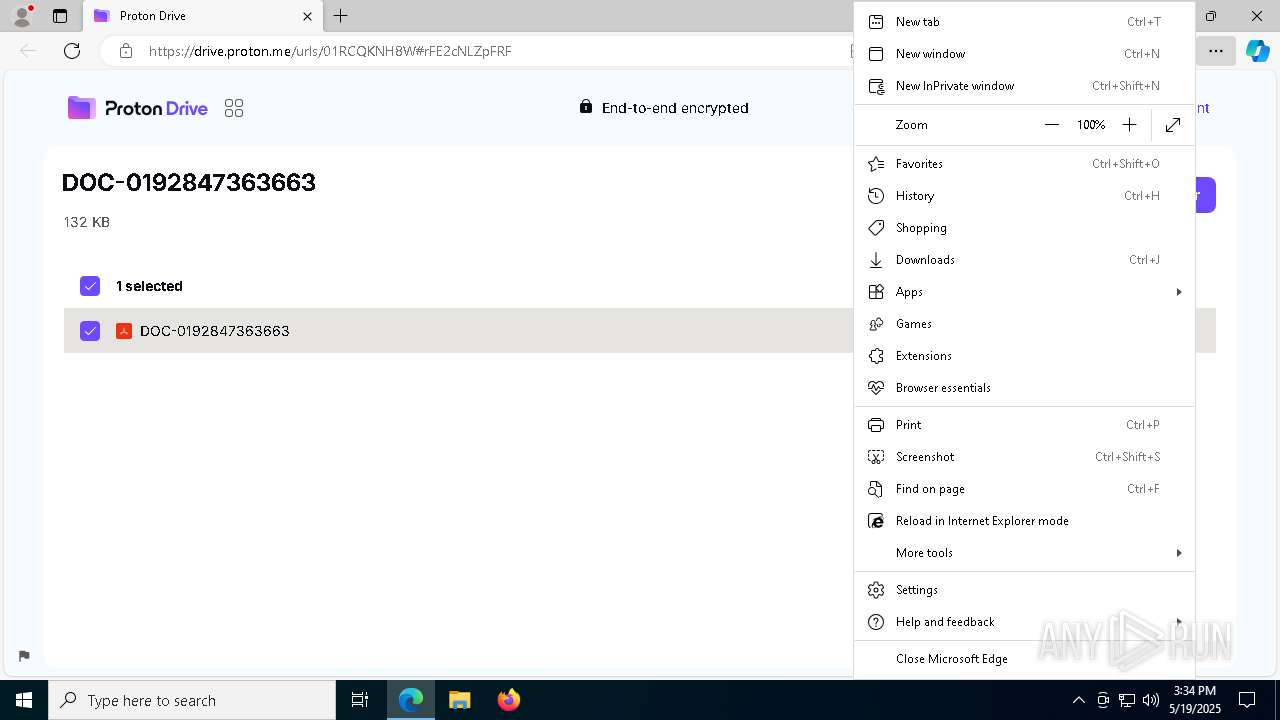
Task: Choose Print in Edge menu
Action: click(1024, 425)
